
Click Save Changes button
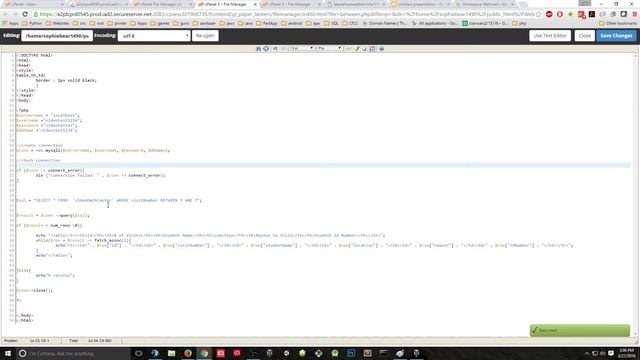[x=616, y=36]
